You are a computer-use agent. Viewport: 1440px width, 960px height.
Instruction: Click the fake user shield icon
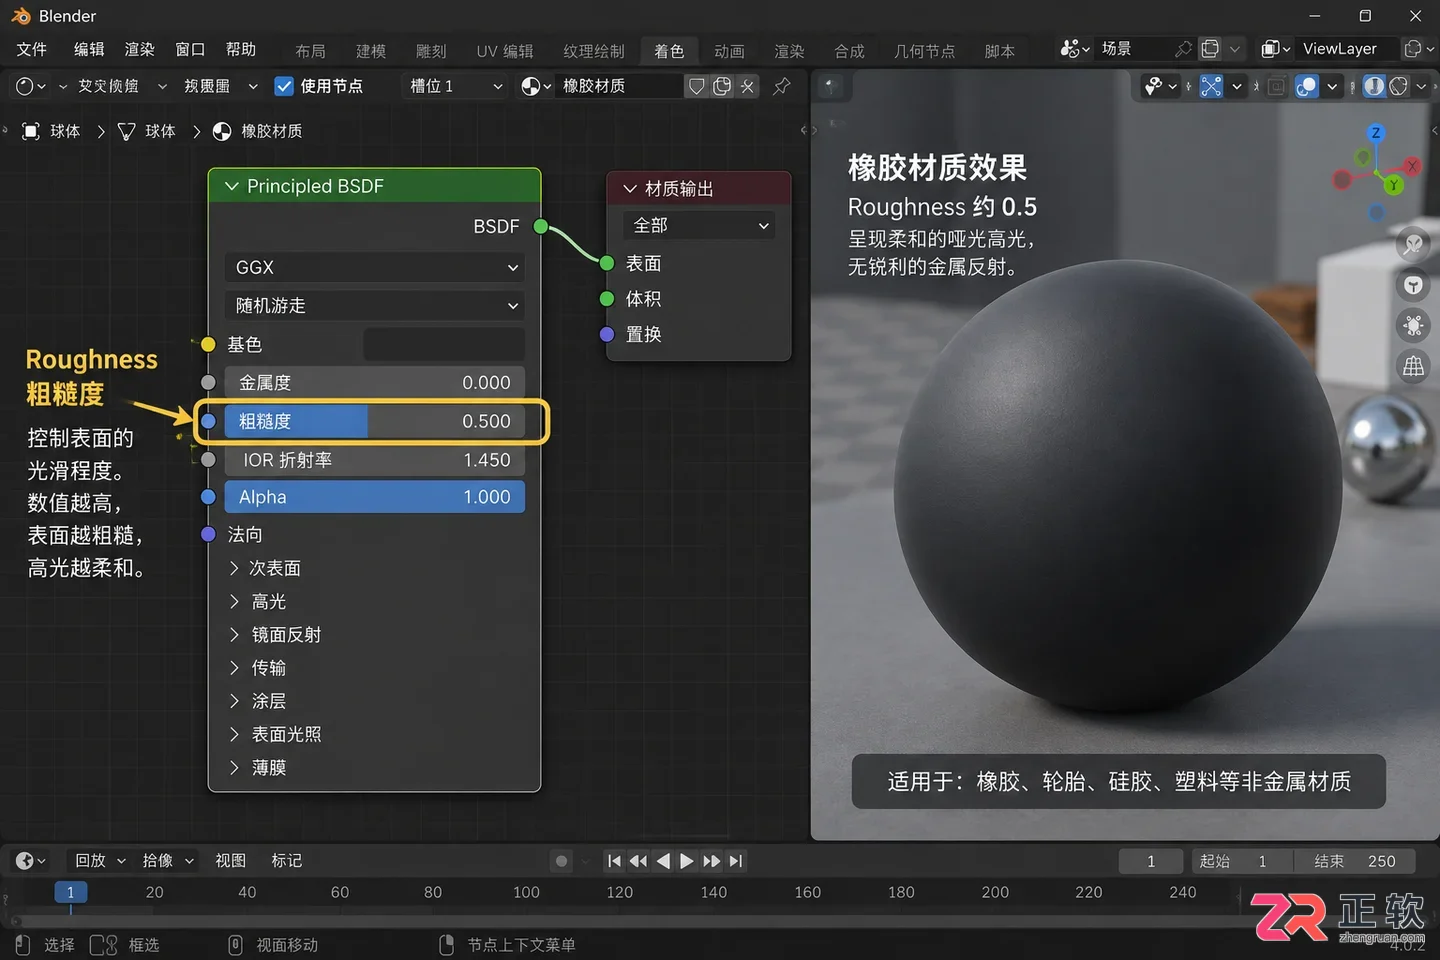coord(697,86)
